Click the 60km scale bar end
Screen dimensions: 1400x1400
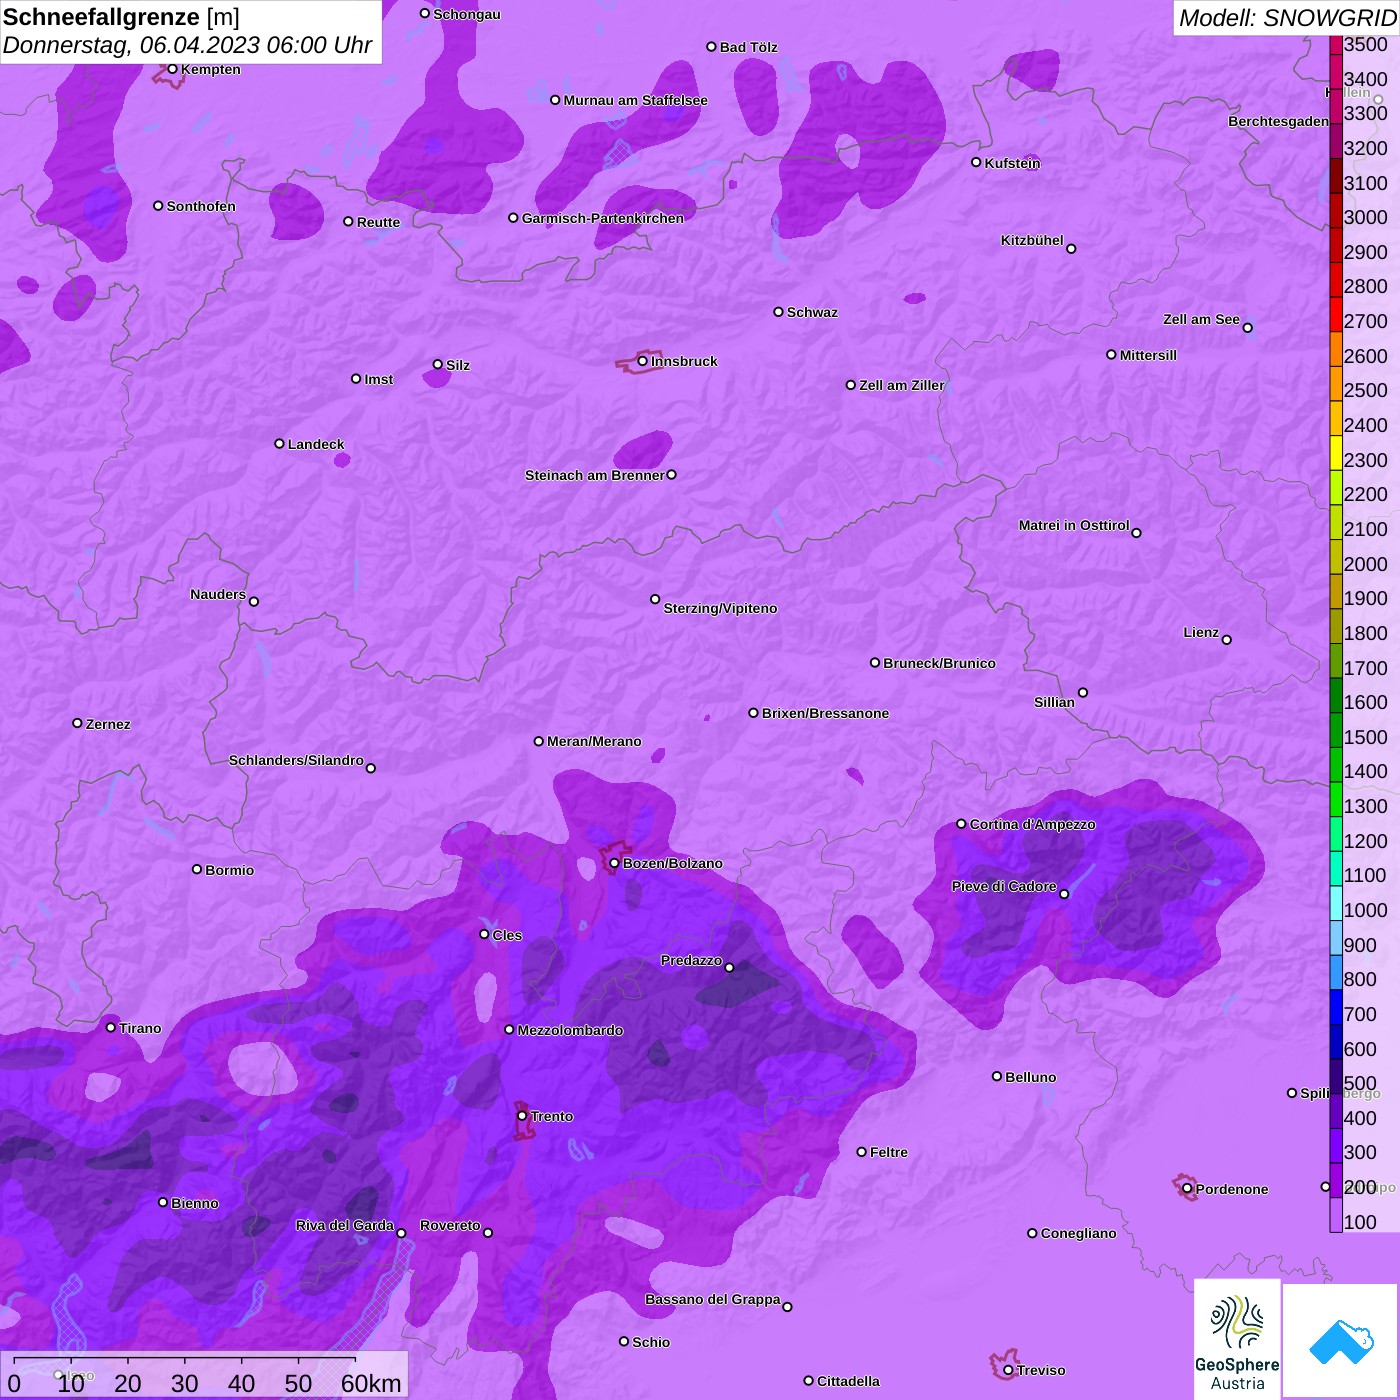(x=356, y=1360)
